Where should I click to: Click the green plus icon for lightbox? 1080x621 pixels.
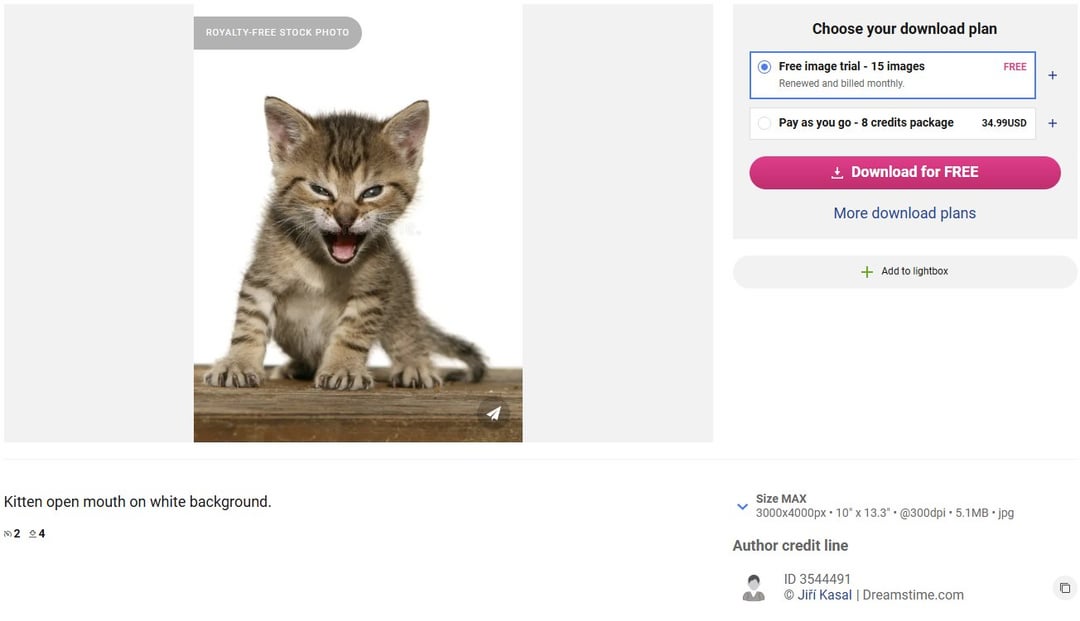pos(866,272)
